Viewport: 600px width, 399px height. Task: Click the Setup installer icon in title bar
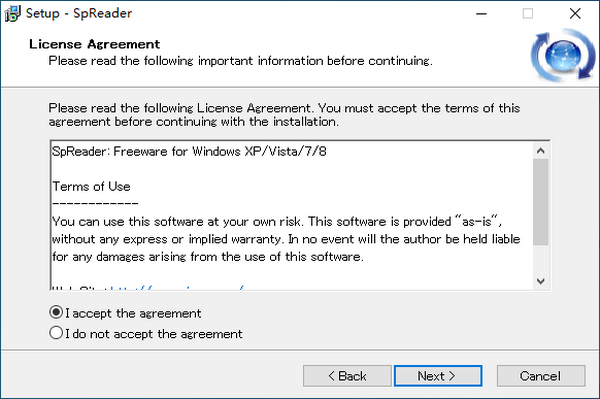(12, 13)
